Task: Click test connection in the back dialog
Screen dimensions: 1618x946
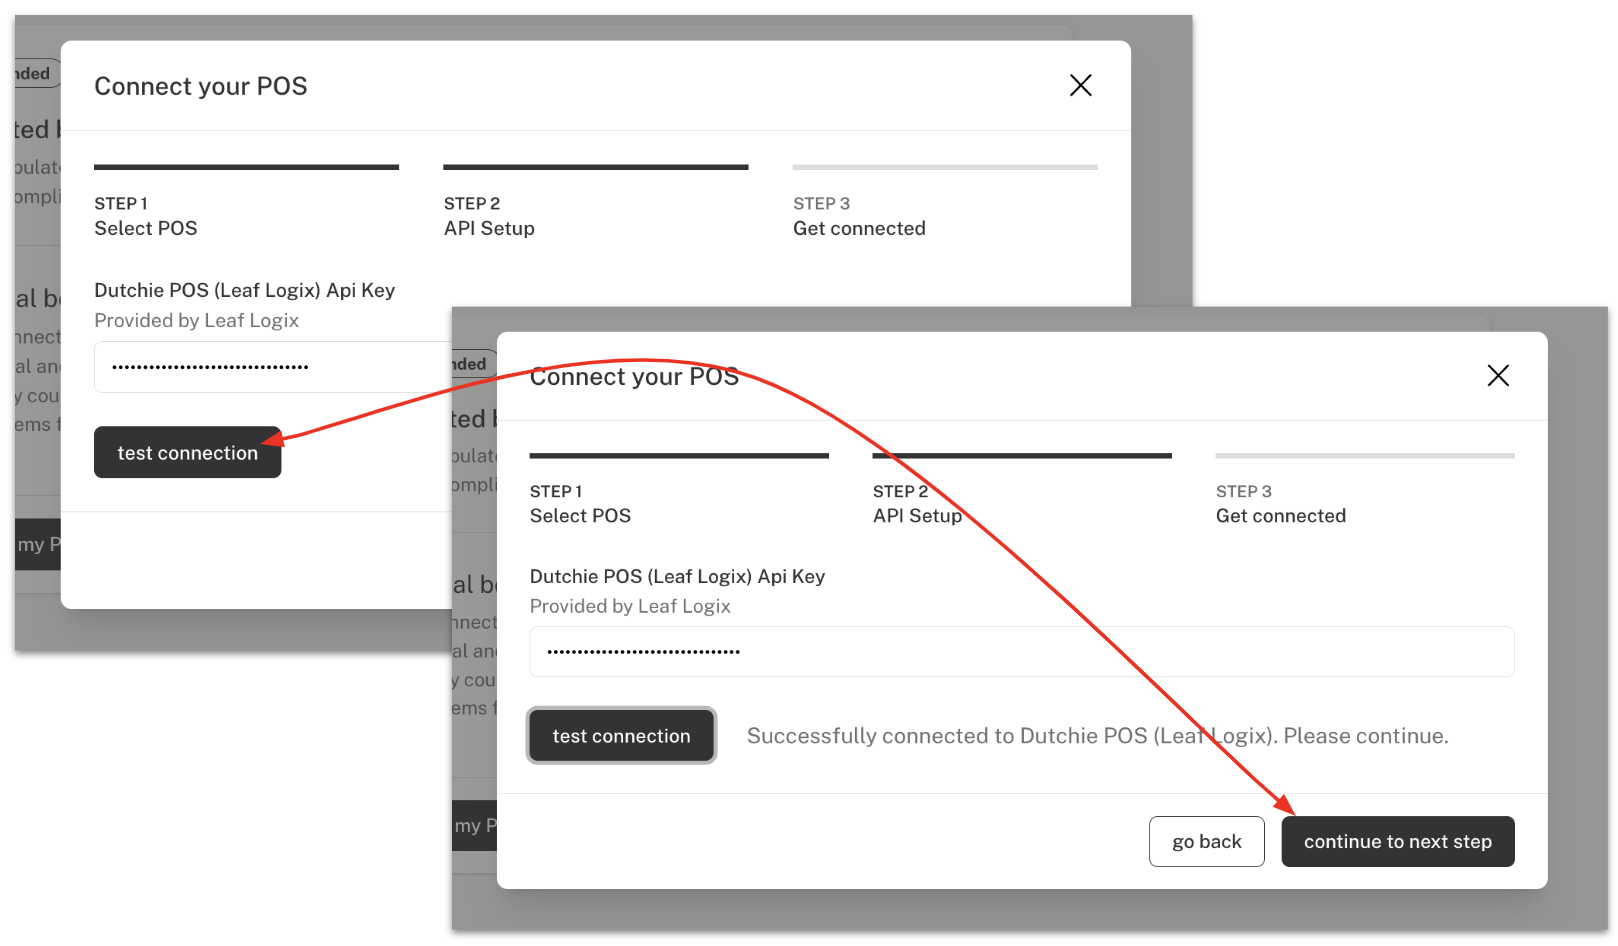Action: coord(188,453)
